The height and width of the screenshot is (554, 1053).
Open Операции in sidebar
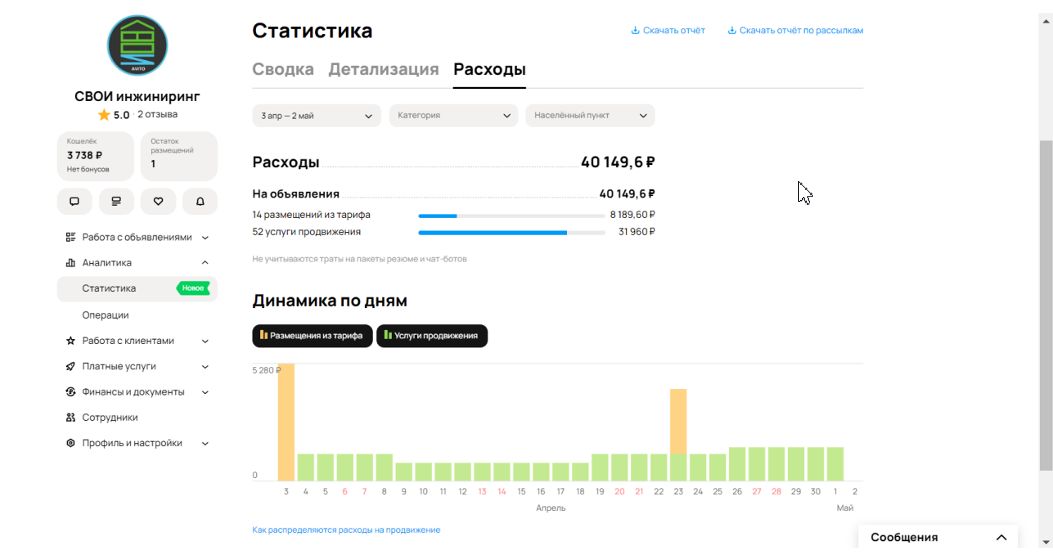[105, 315]
